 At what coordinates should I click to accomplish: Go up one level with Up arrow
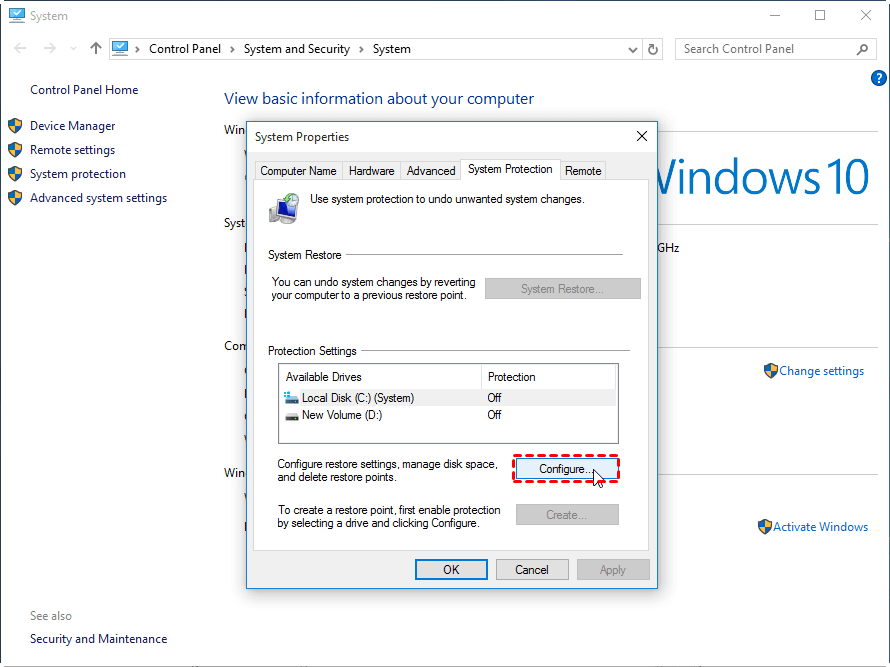click(95, 49)
